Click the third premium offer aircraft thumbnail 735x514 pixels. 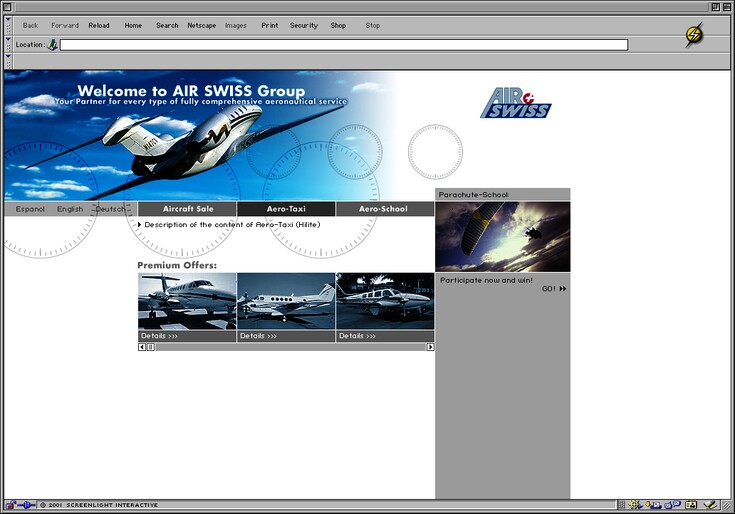pyautogui.click(x=385, y=301)
